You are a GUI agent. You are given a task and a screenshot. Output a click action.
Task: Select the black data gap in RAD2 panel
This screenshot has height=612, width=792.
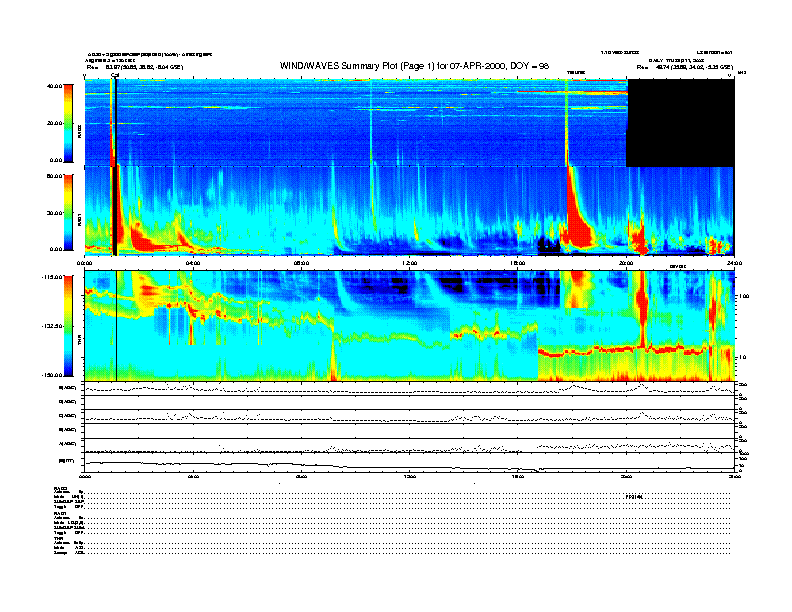pos(679,124)
